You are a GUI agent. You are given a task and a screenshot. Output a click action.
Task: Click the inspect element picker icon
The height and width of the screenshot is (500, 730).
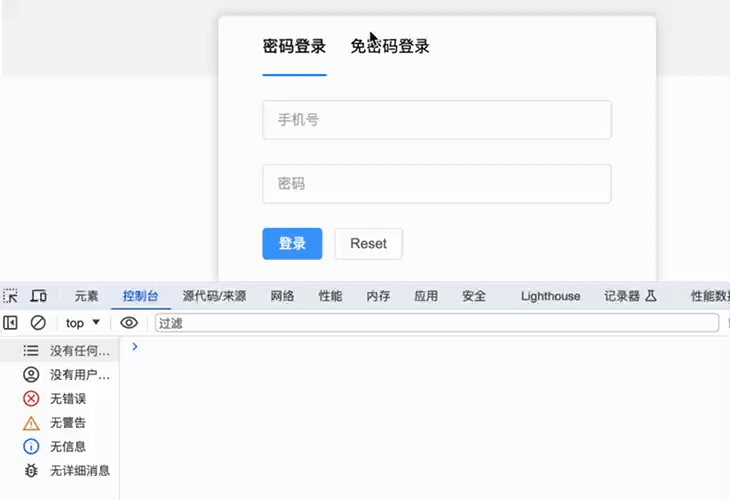coord(11,296)
